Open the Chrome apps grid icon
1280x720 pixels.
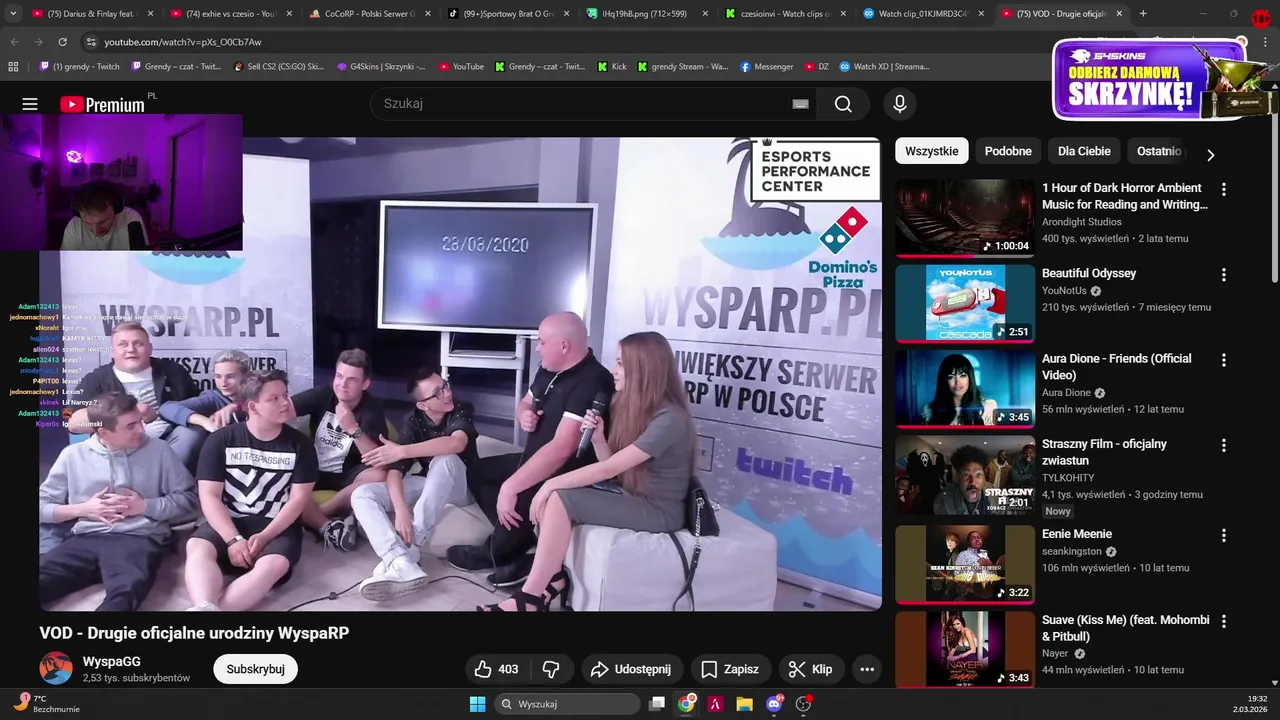13,67
